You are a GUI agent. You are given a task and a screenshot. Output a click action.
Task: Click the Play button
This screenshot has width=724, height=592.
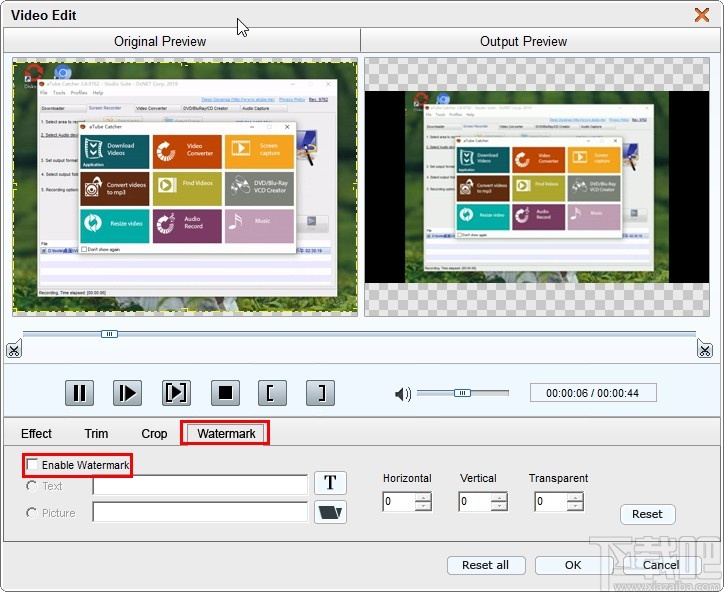point(127,393)
